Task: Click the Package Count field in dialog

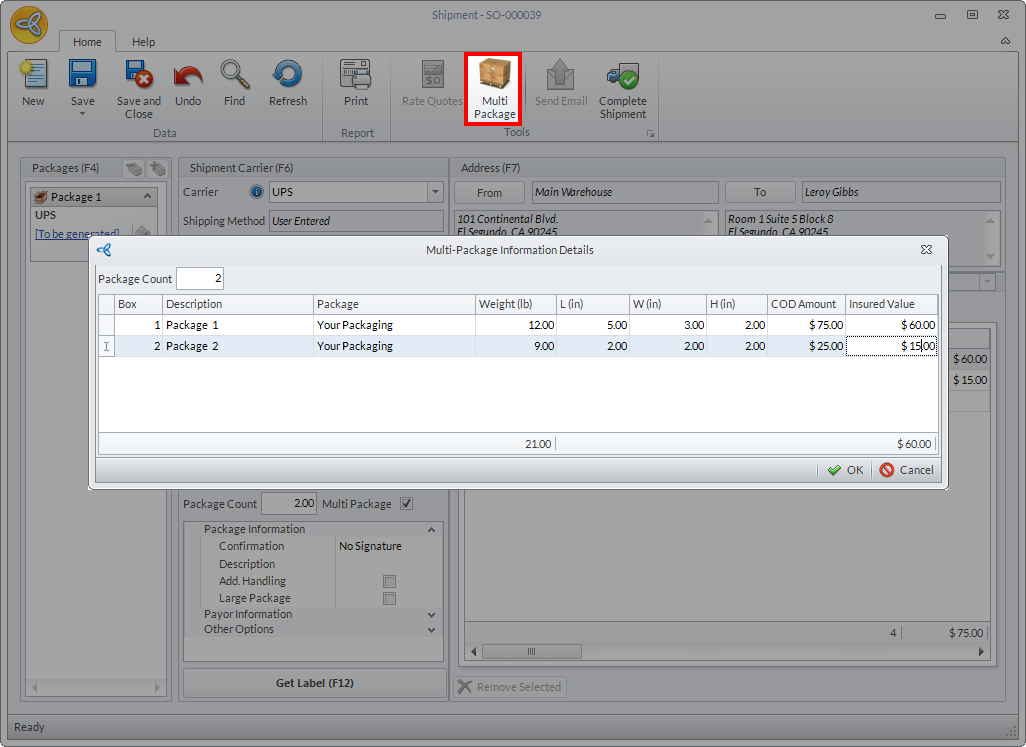Action: click(x=200, y=279)
